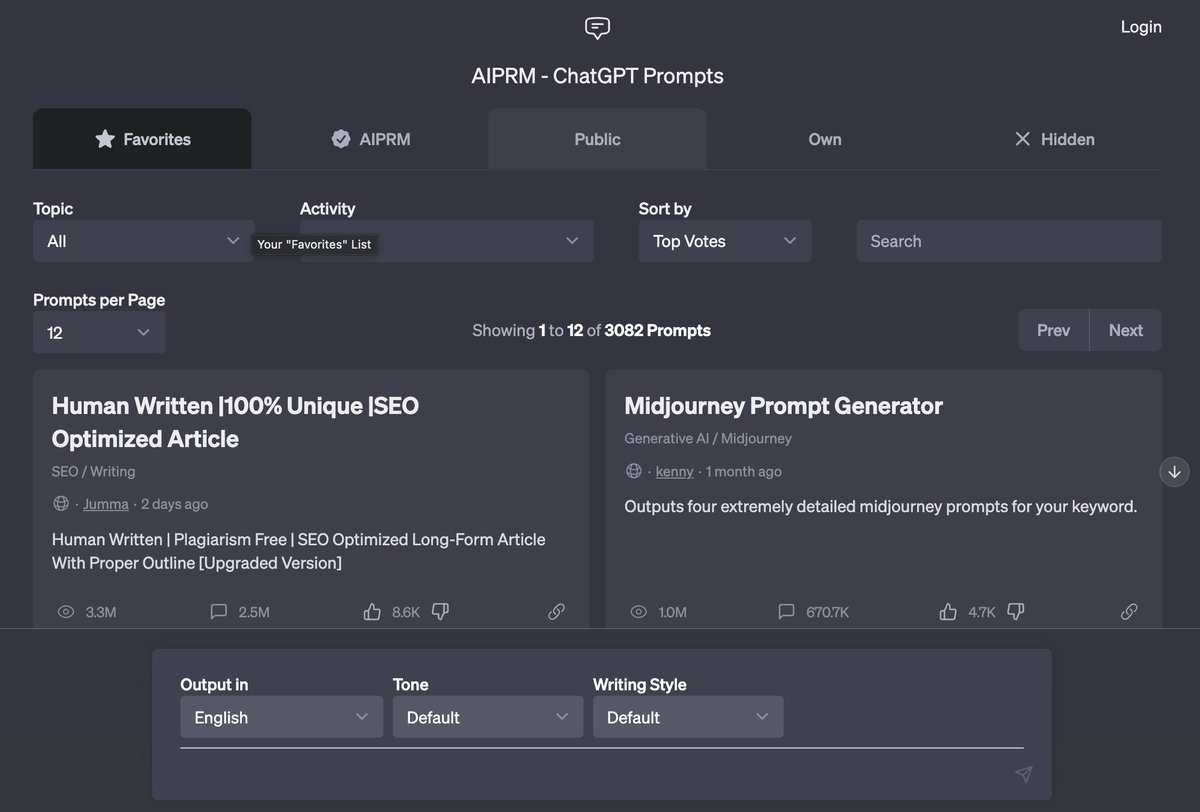Click views eye icon showing 3.3M
Image resolution: width=1200 pixels, height=812 pixels.
point(66,612)
